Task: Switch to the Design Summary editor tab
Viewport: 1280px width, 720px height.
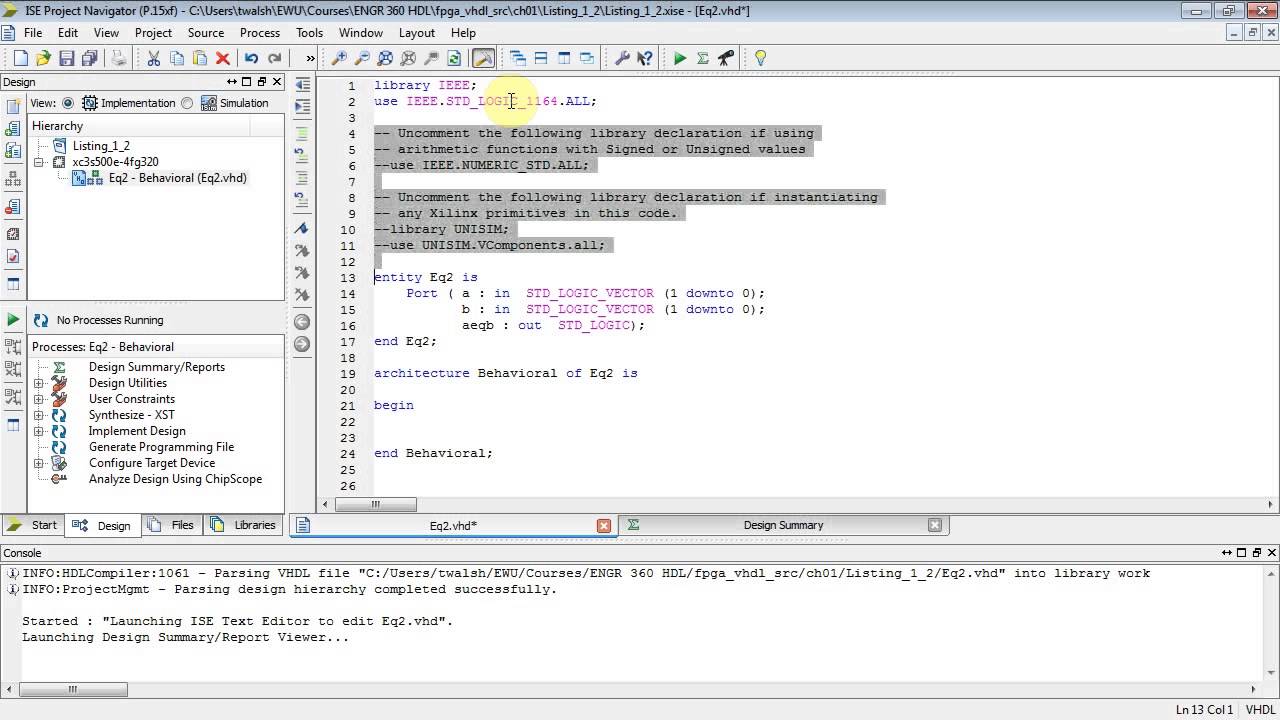Action: [783, 525]
